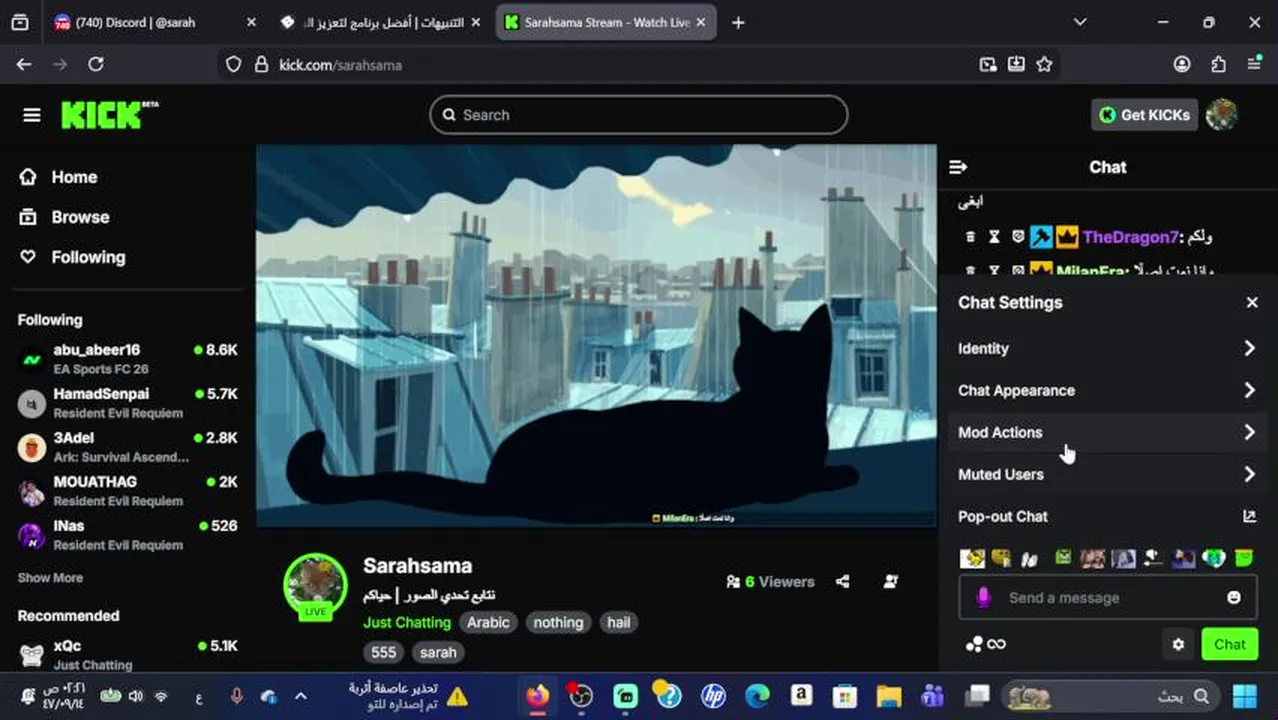Image resolution: width=1278 pixels, height=720 pixels.
Task: Open the user profile avatar menu
Action: pyautogui.click(x=1222, y=115)
